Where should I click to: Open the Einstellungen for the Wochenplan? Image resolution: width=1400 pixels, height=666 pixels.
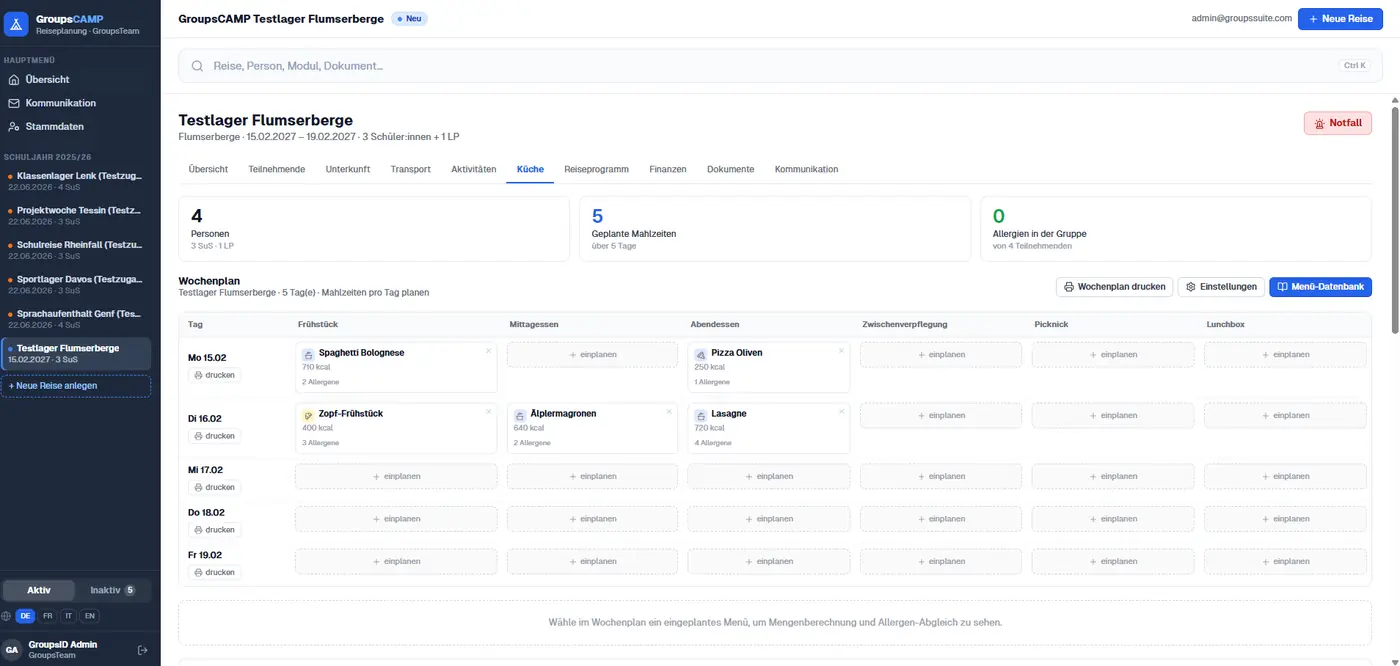point(1221,287)
